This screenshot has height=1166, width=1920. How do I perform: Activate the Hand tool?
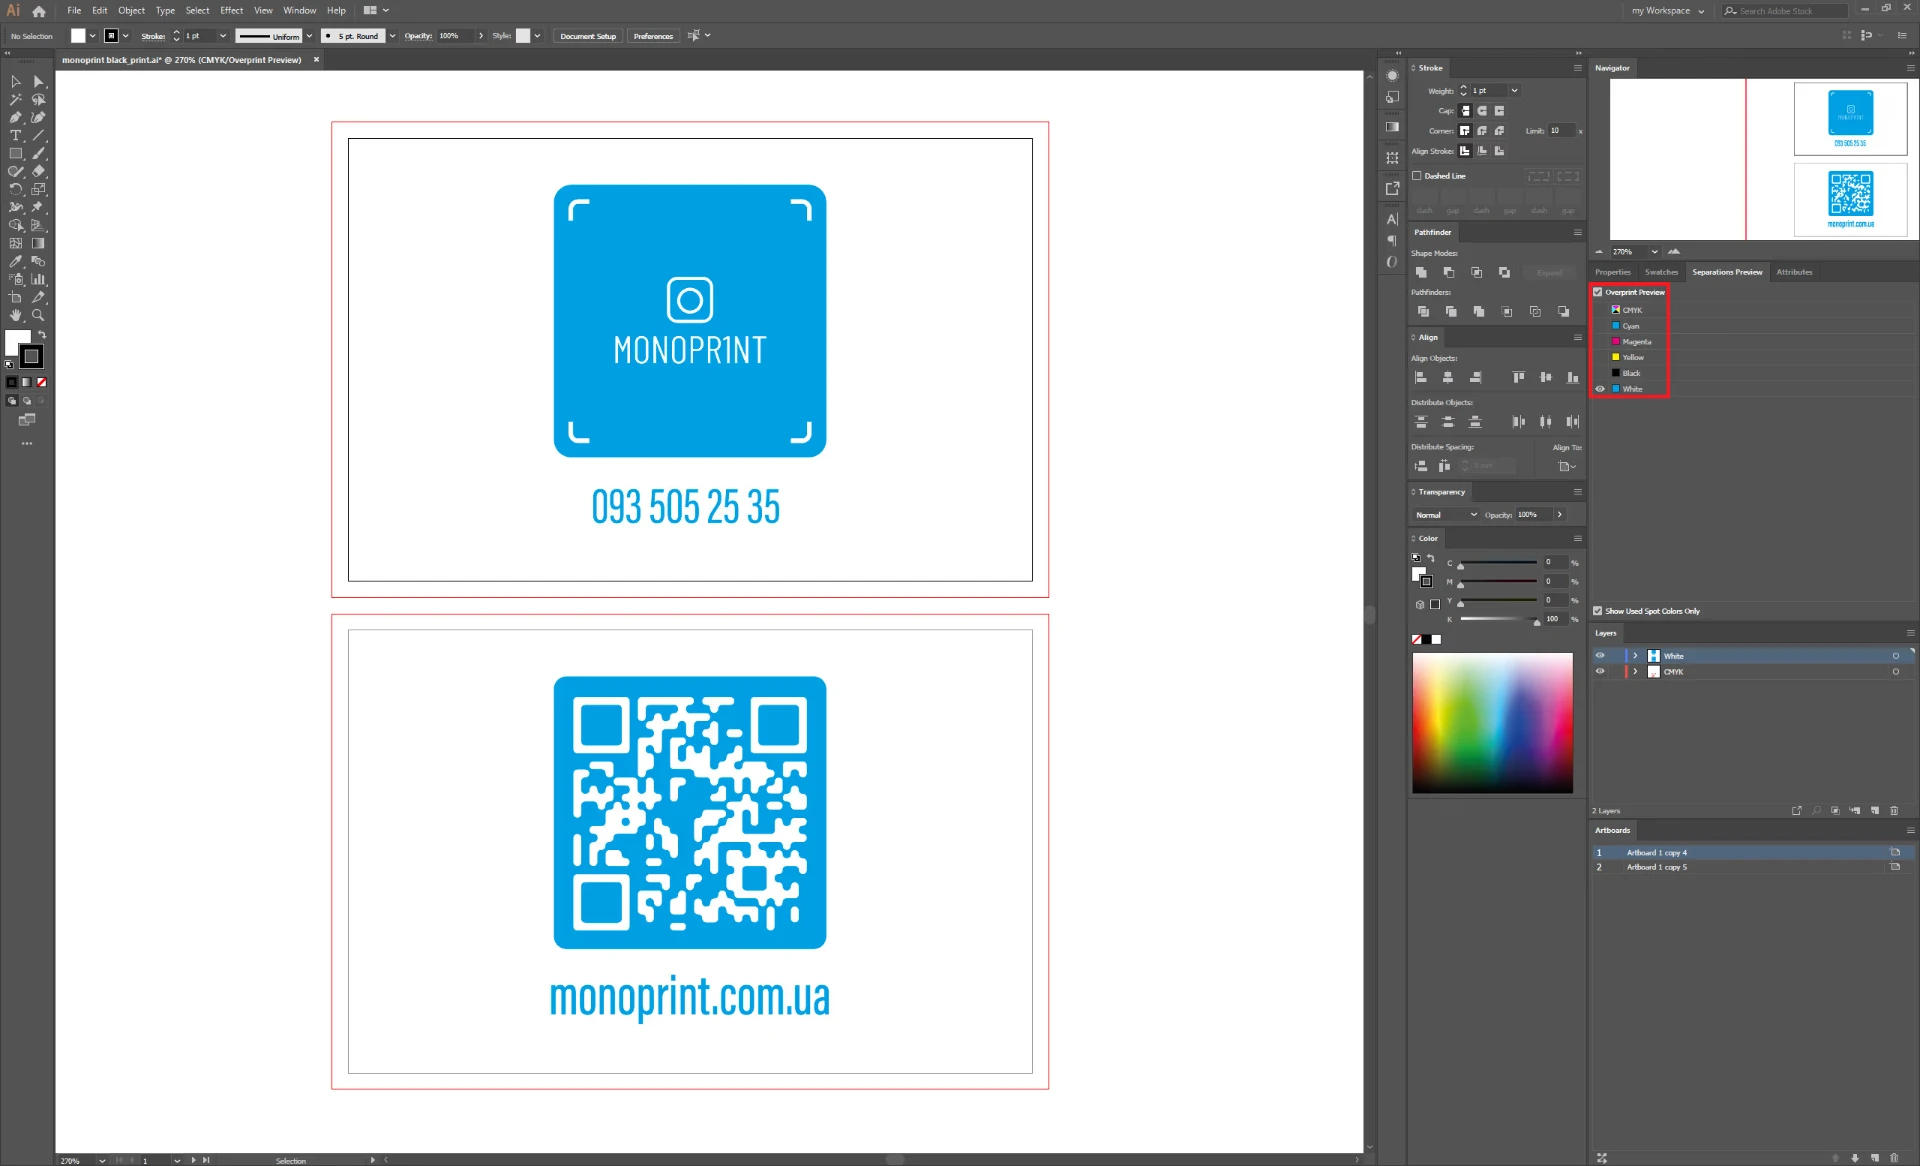pyautogui.click(x=16, y=316)
